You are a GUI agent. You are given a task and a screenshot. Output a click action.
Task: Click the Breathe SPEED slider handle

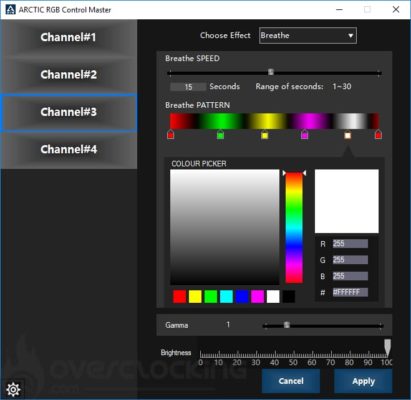(x=271, y=72)
